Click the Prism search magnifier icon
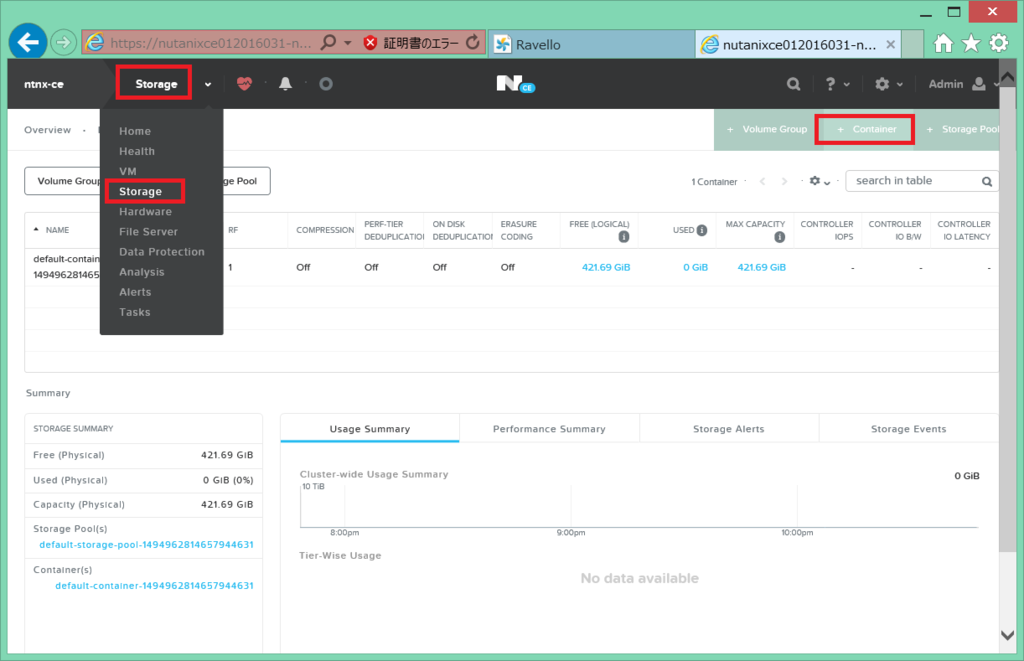 [793, 84]
